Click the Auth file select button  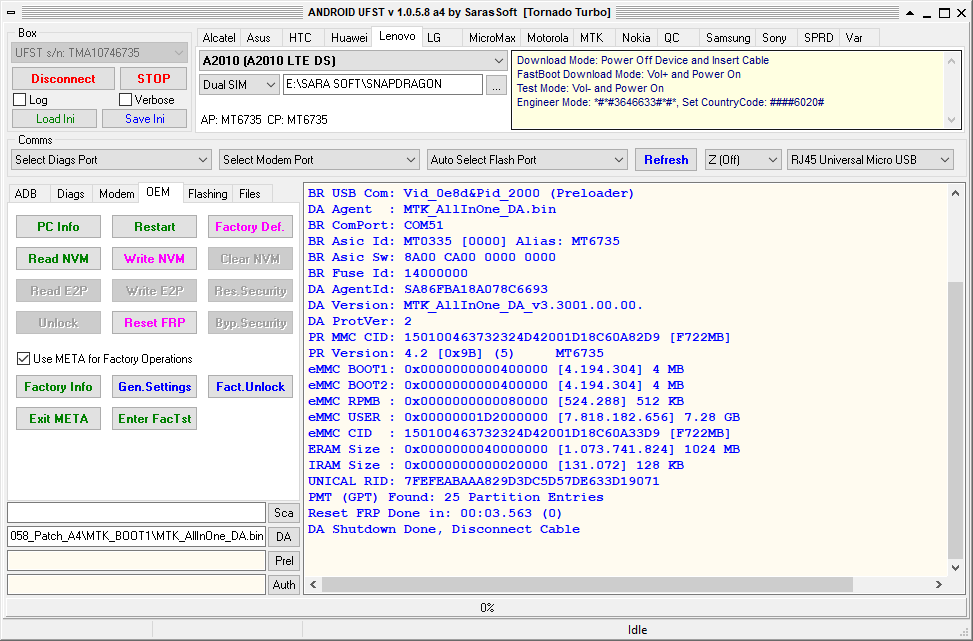tap(284, 585)
